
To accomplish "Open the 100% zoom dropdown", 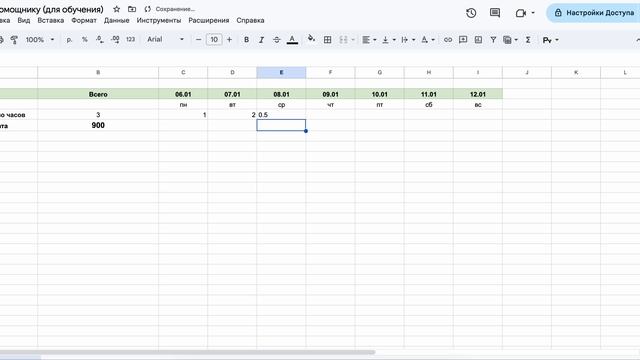I will pos(40,40).
